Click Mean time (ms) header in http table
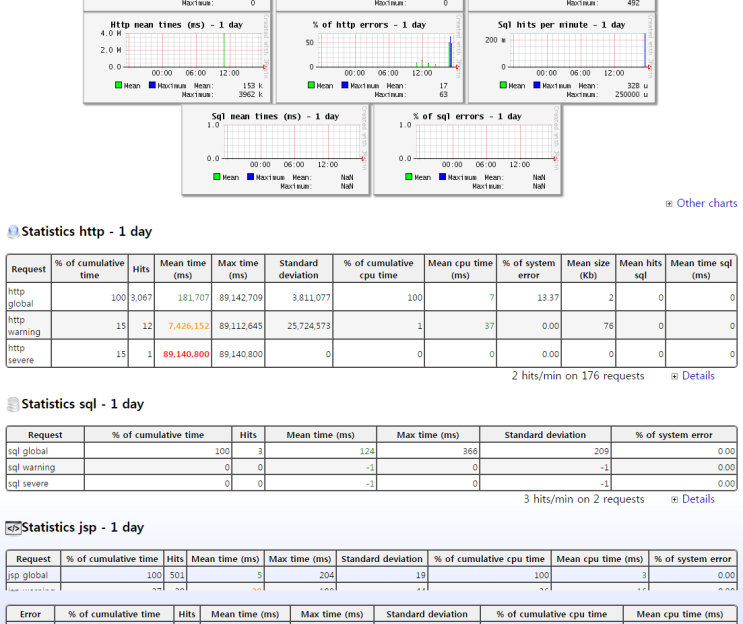Viewport: 743px width, 624px height. pos(183,269)
